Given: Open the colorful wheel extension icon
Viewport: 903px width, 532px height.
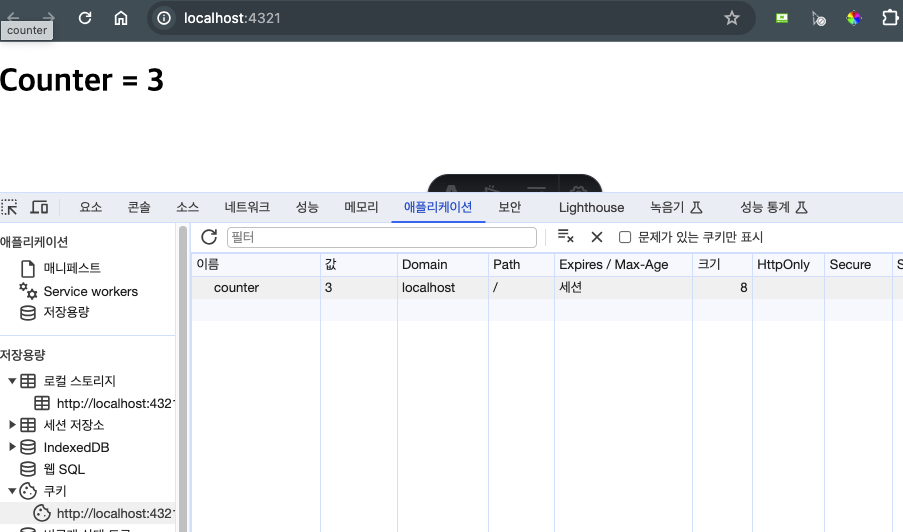Looking at the screenshot, I should [x=854, y=18].
